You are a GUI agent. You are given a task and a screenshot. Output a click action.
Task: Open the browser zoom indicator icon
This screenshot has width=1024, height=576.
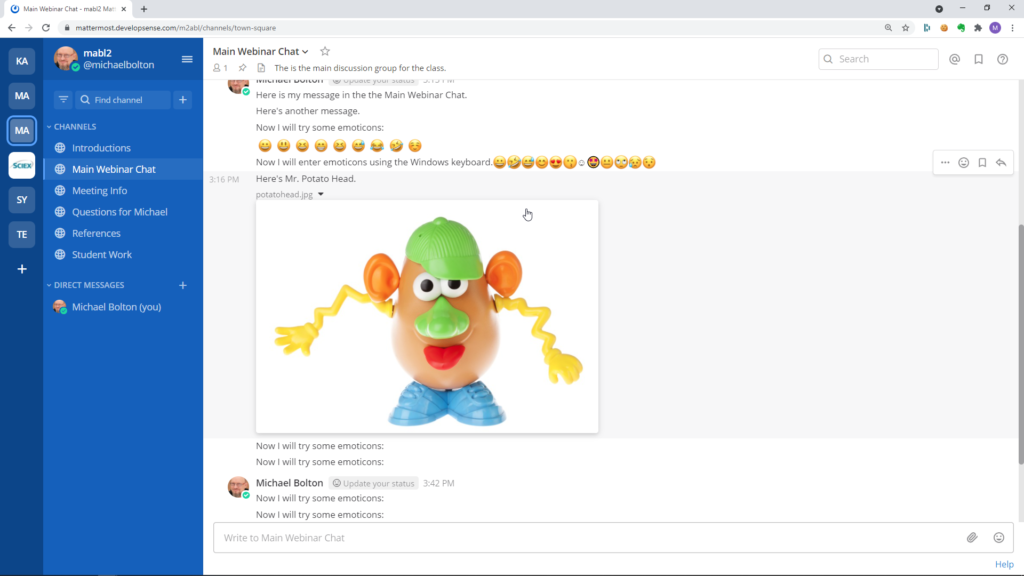888,28
